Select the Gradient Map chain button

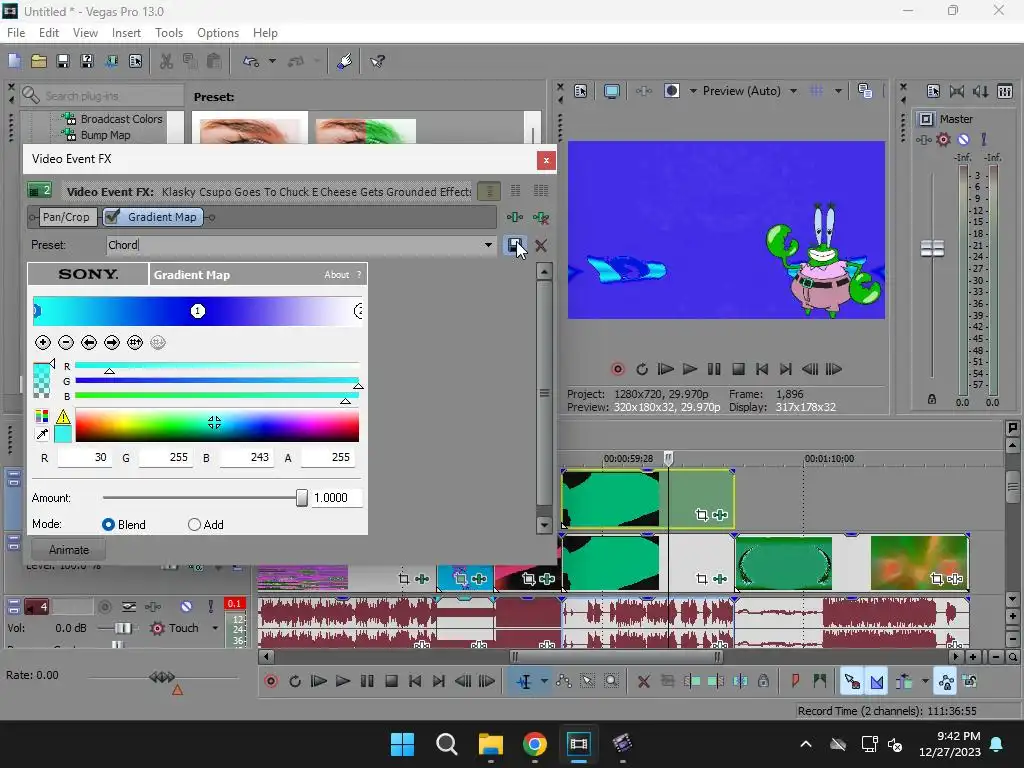pyautogui.click(x=154, y=217)
